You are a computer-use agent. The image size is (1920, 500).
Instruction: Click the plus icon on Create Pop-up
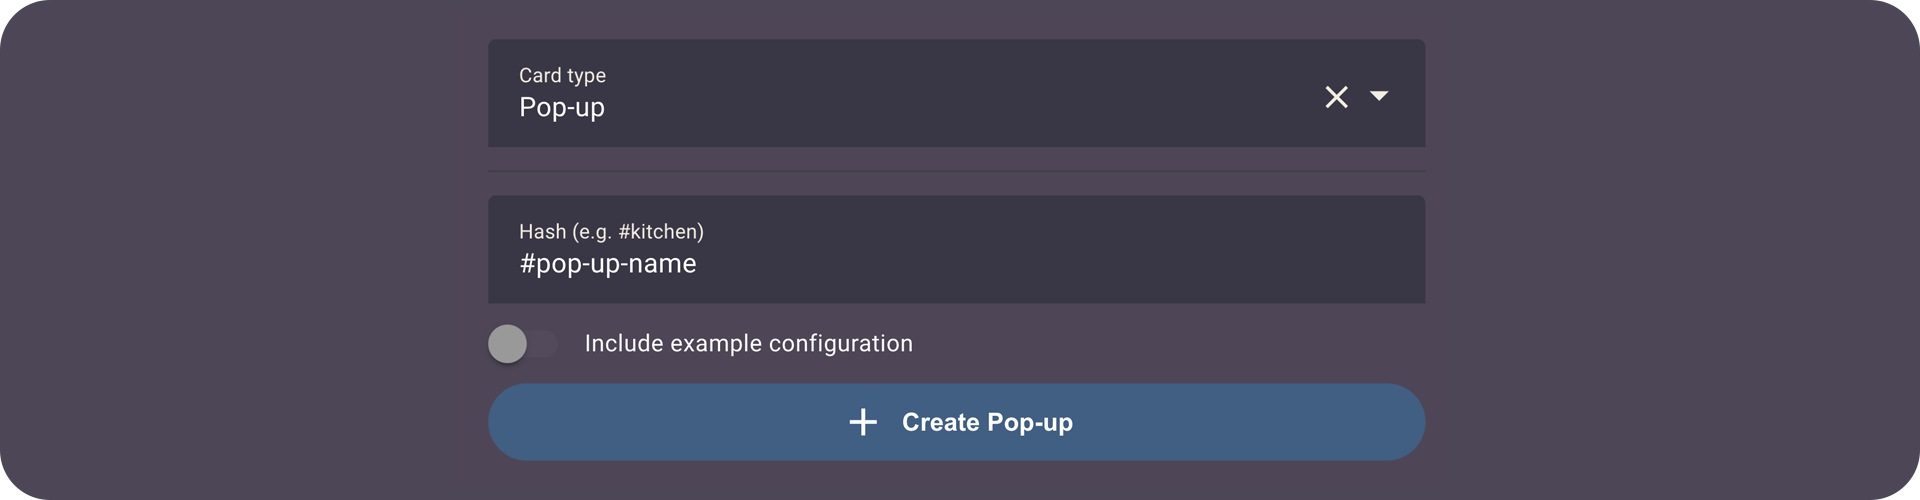pyautogui.click(x=863, y=422)
